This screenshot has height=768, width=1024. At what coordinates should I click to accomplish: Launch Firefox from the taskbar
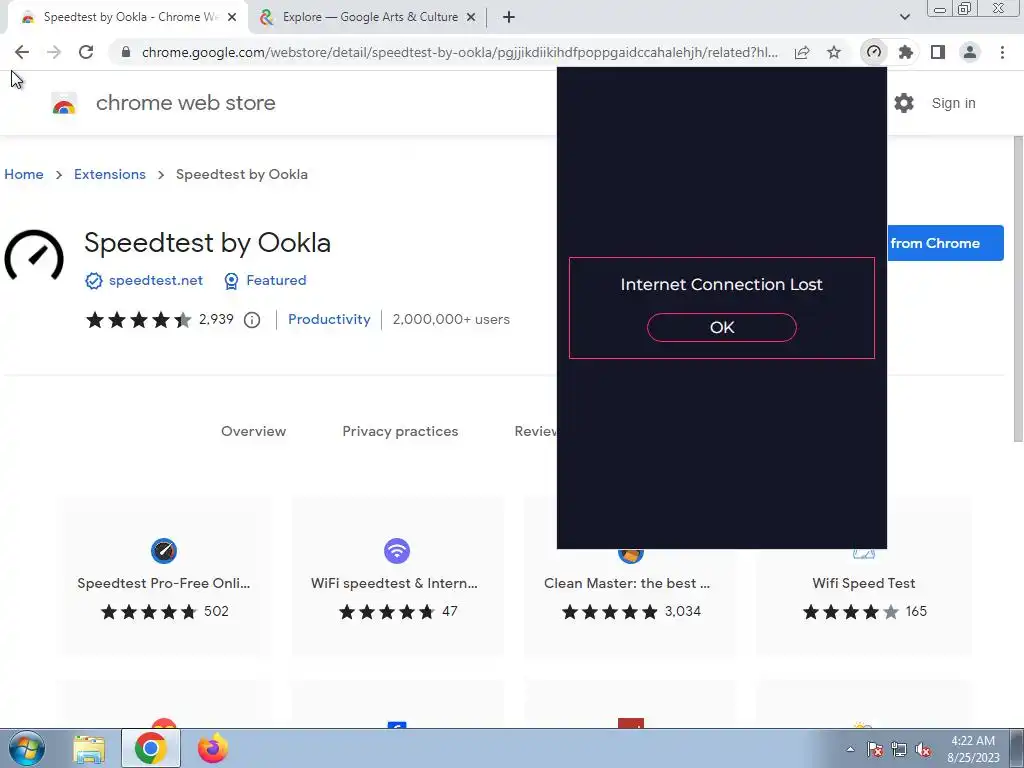(x=212, y=748)
